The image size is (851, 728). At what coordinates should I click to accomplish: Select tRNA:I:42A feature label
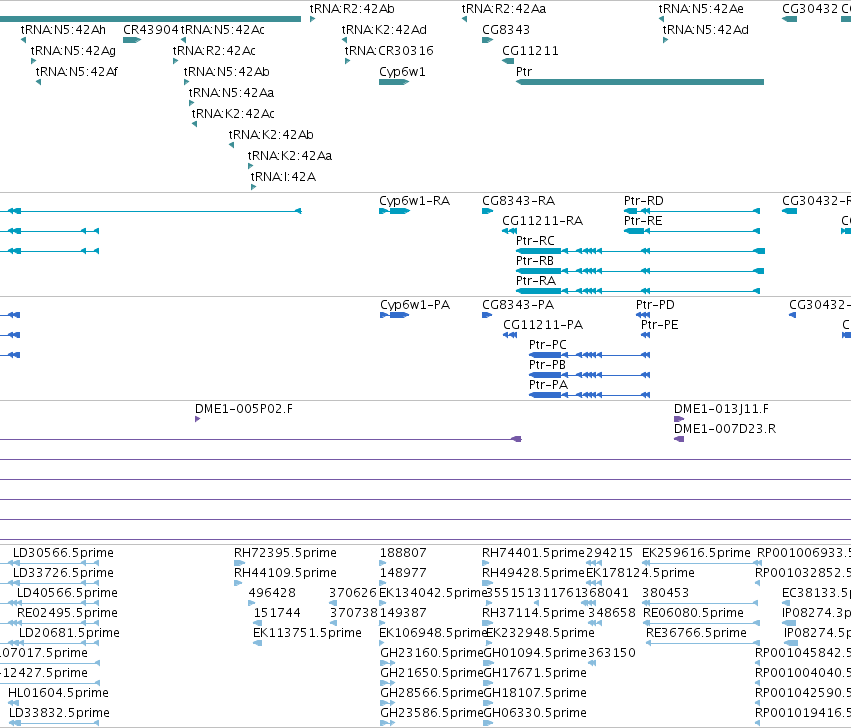283,176
